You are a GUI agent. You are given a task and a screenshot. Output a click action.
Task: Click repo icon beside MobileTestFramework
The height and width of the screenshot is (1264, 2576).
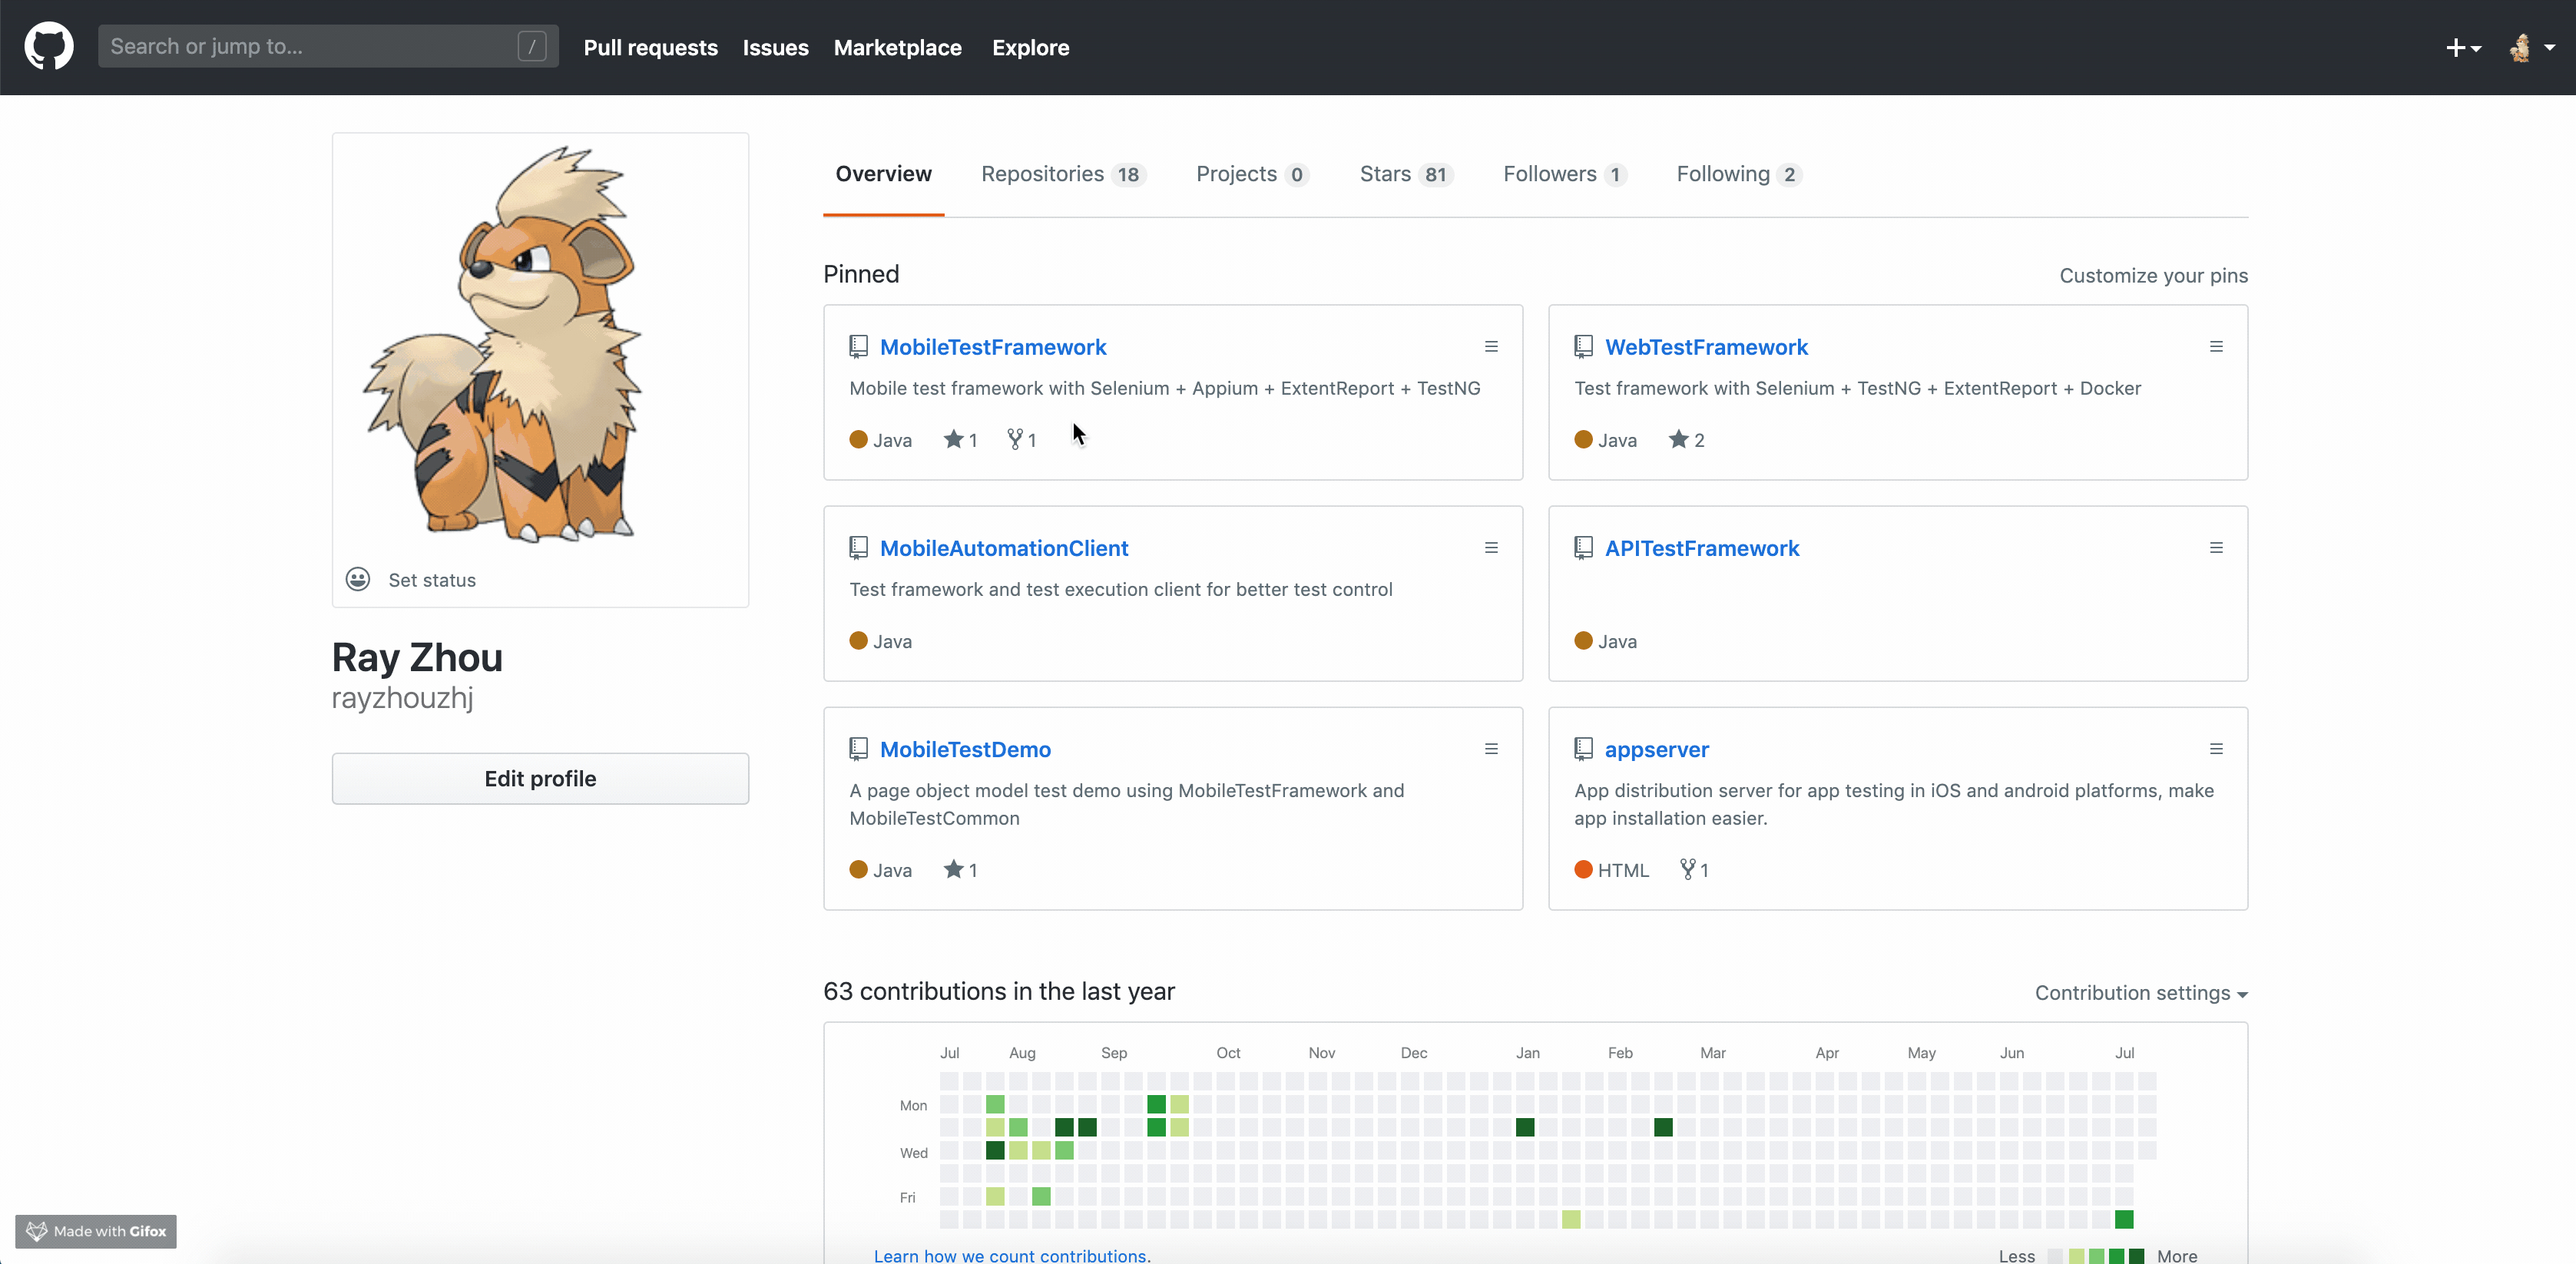pyautogui.click(x=858, y=347)
